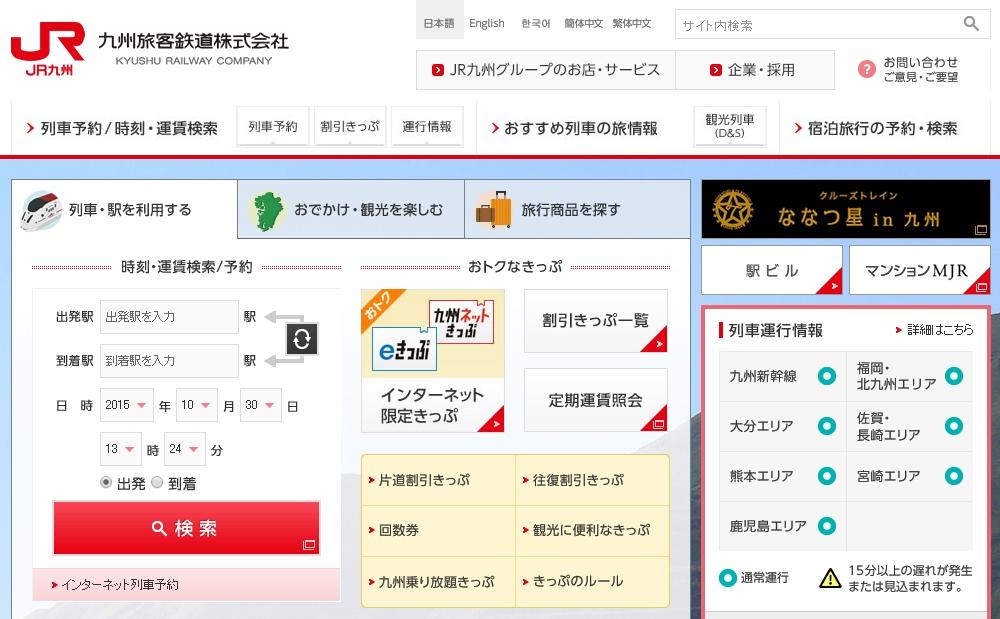Click the JR Kyushu logo
This screenshot has height=619, width=1000.
point(48,48)
